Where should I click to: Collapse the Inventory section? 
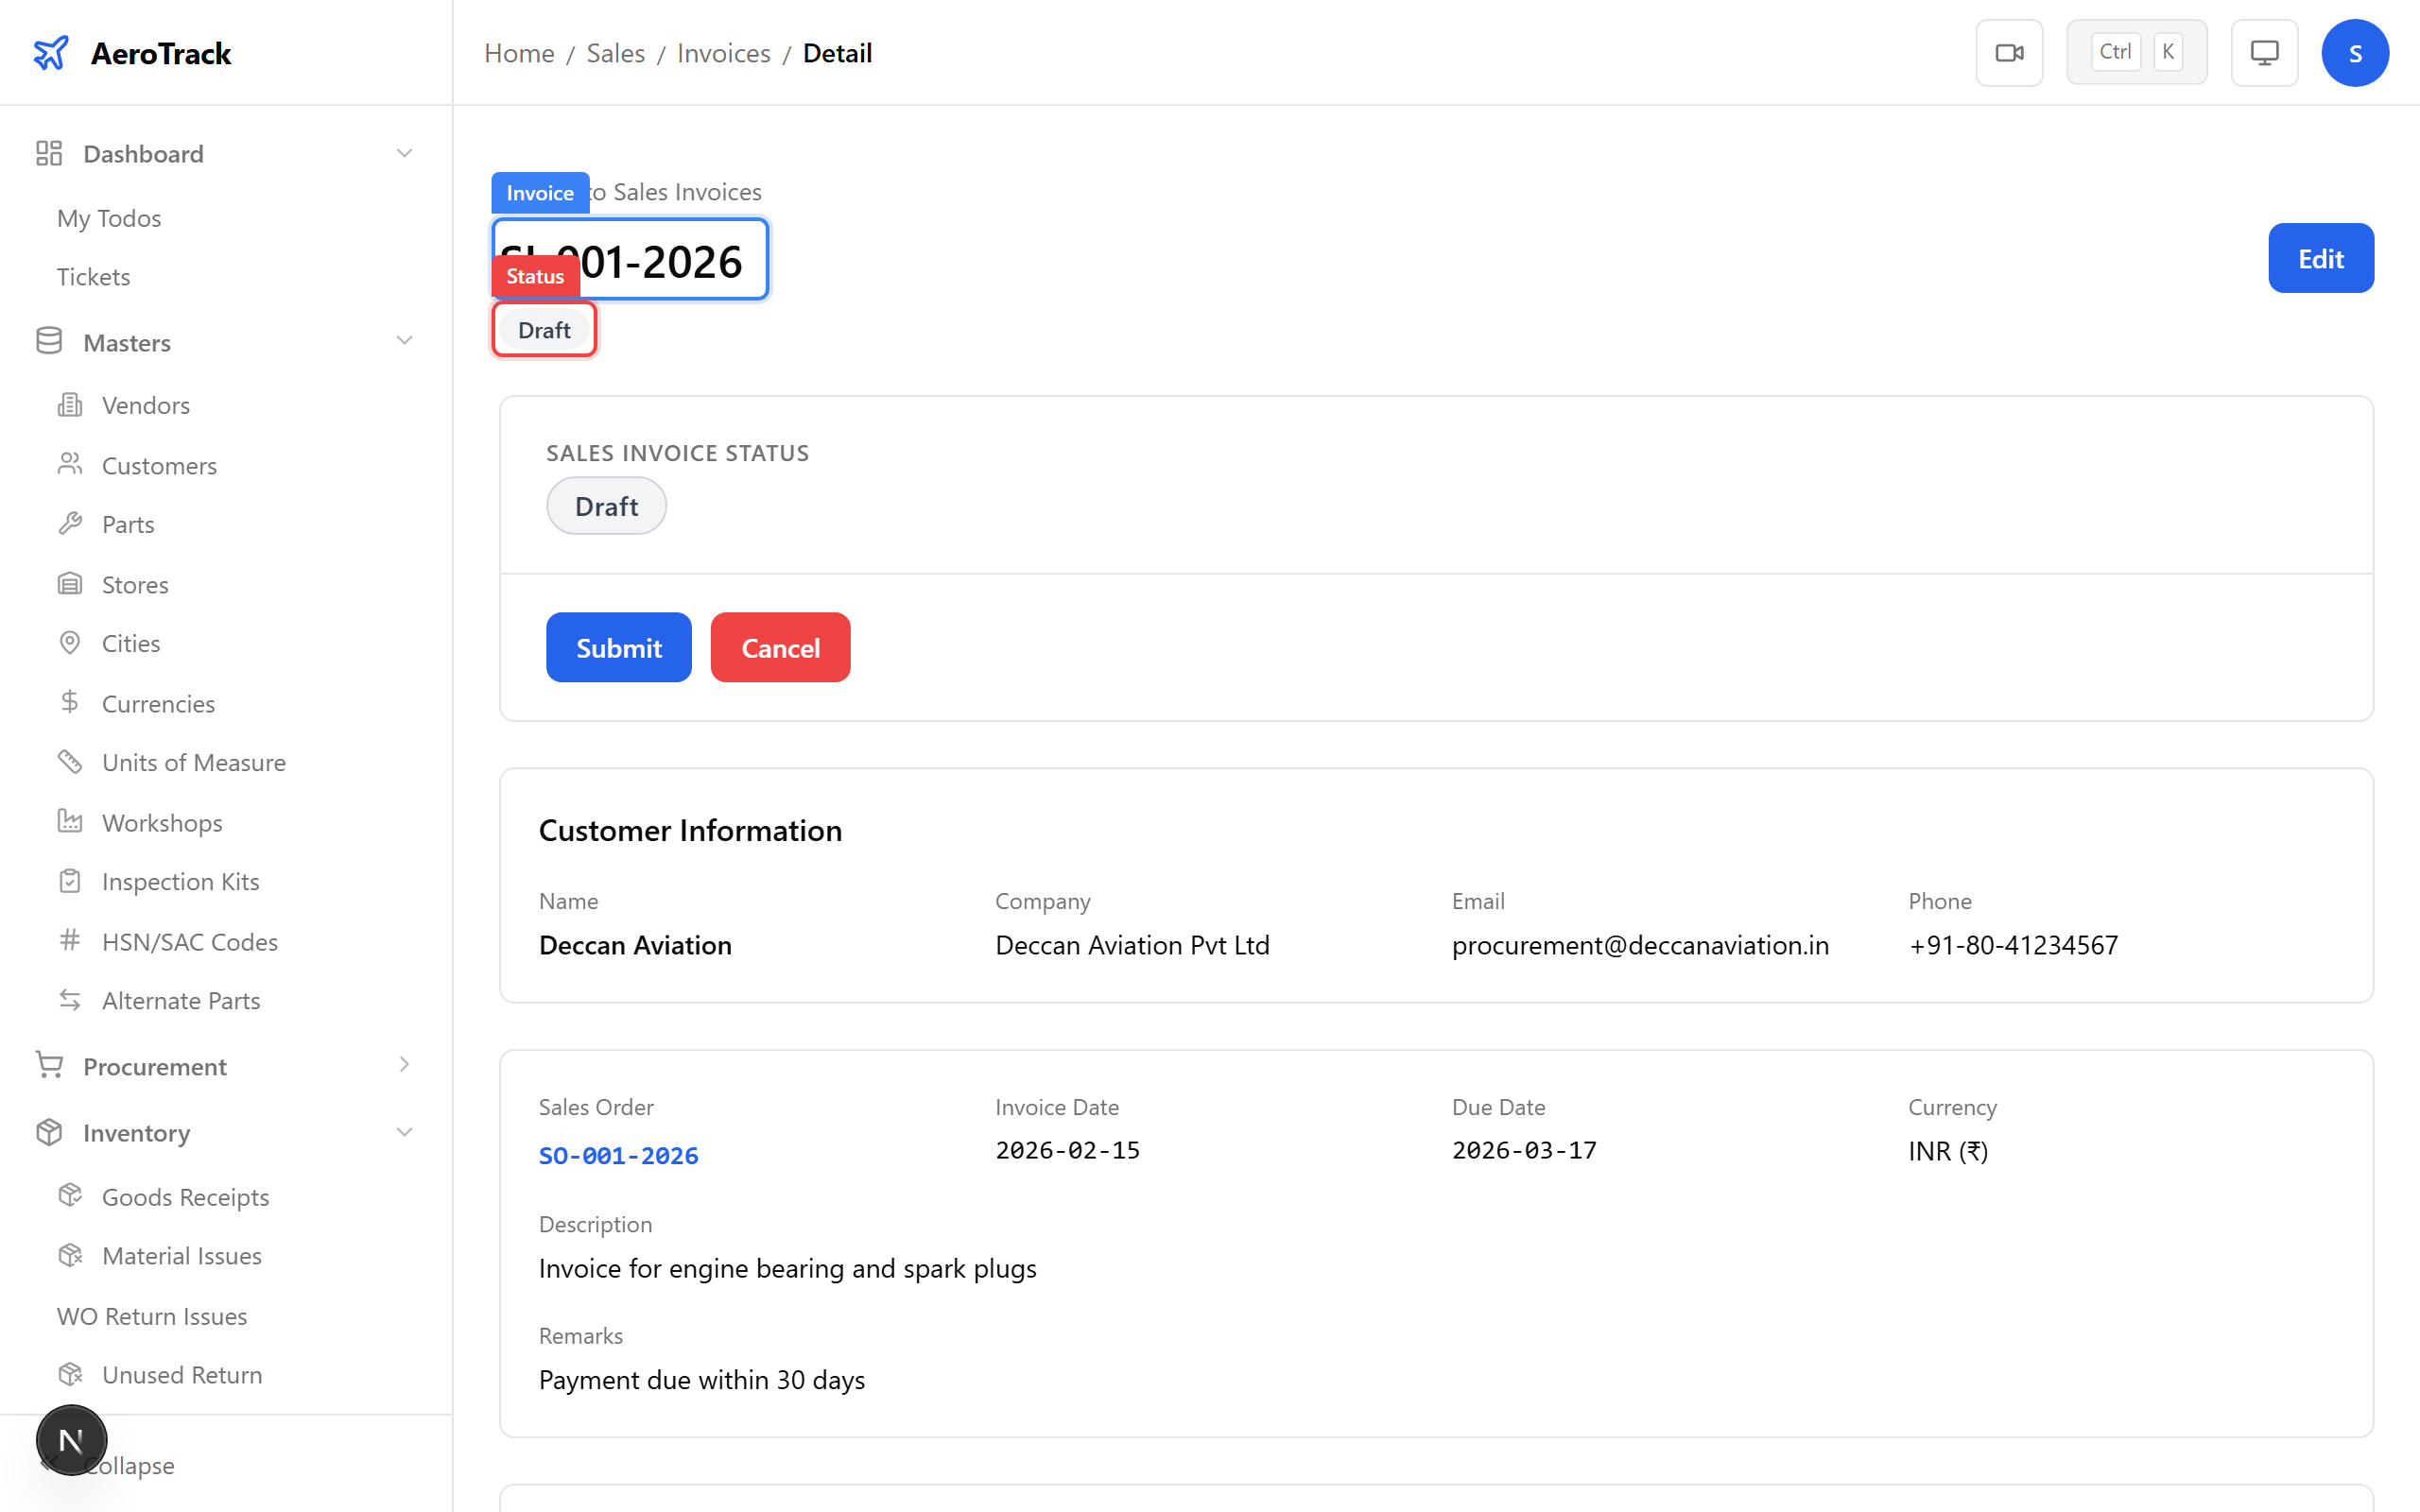(x=404, y=1131)
